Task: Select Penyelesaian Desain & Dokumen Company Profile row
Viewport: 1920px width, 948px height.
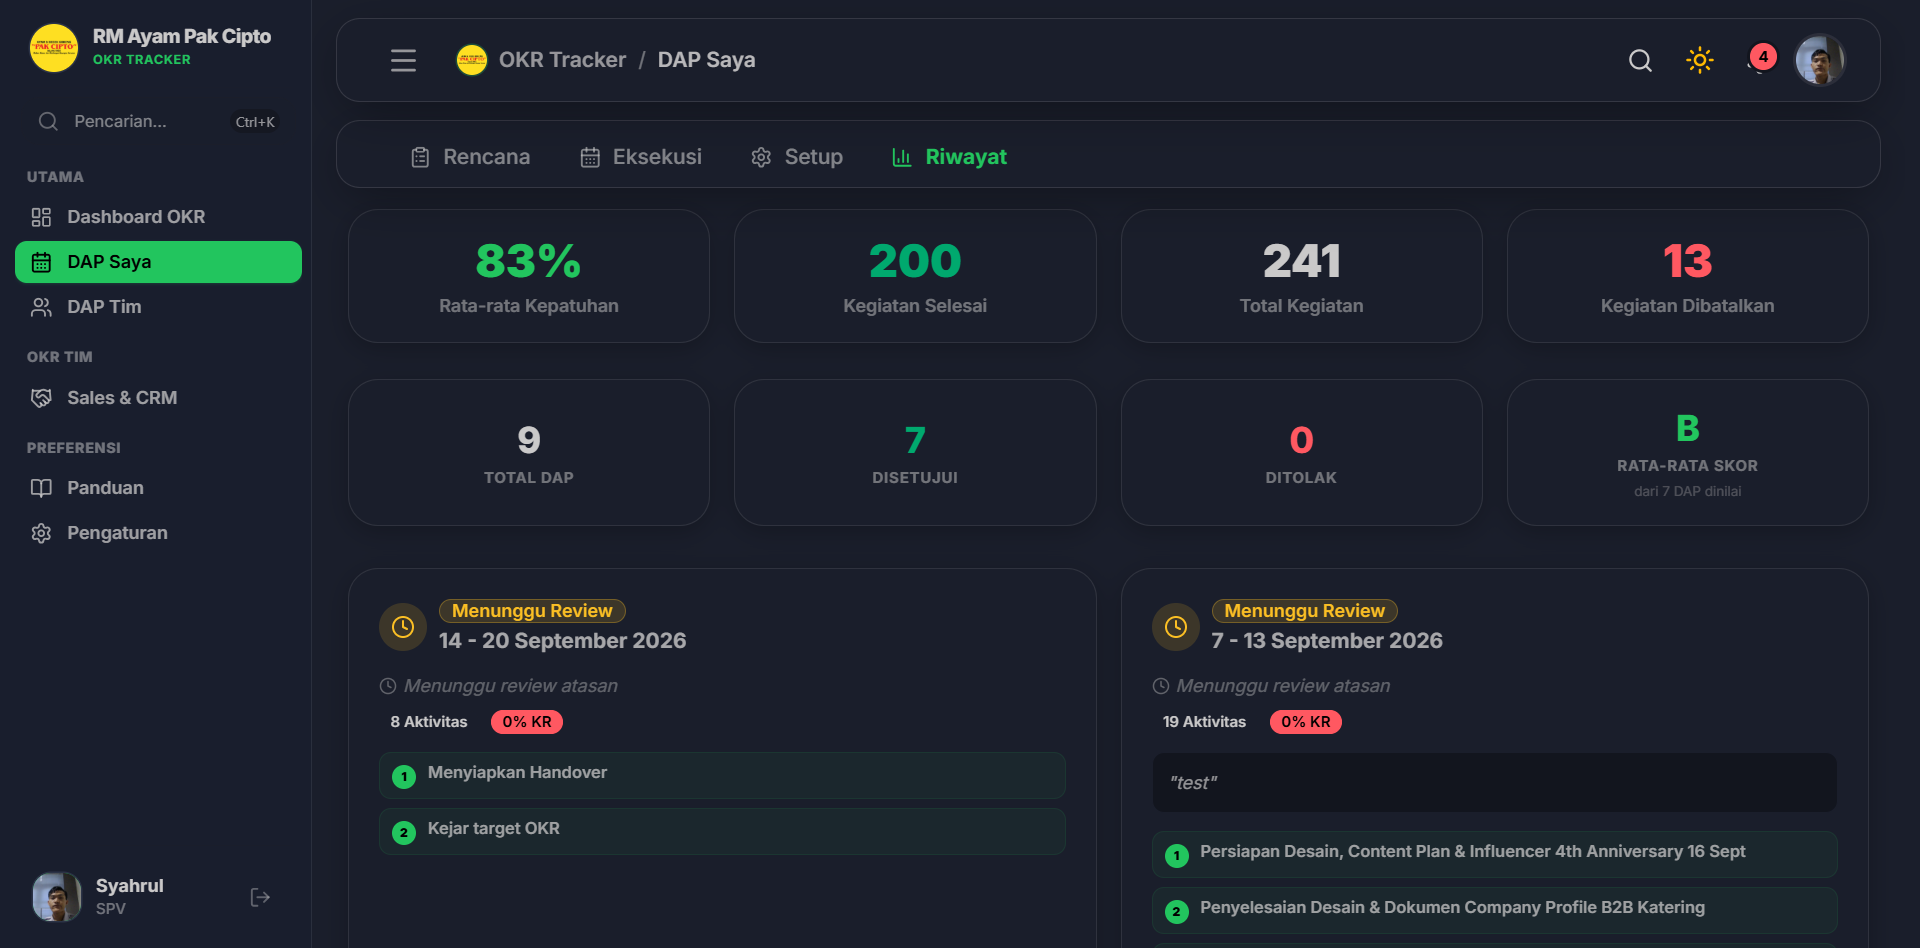Action: (x=1494, y=911)
